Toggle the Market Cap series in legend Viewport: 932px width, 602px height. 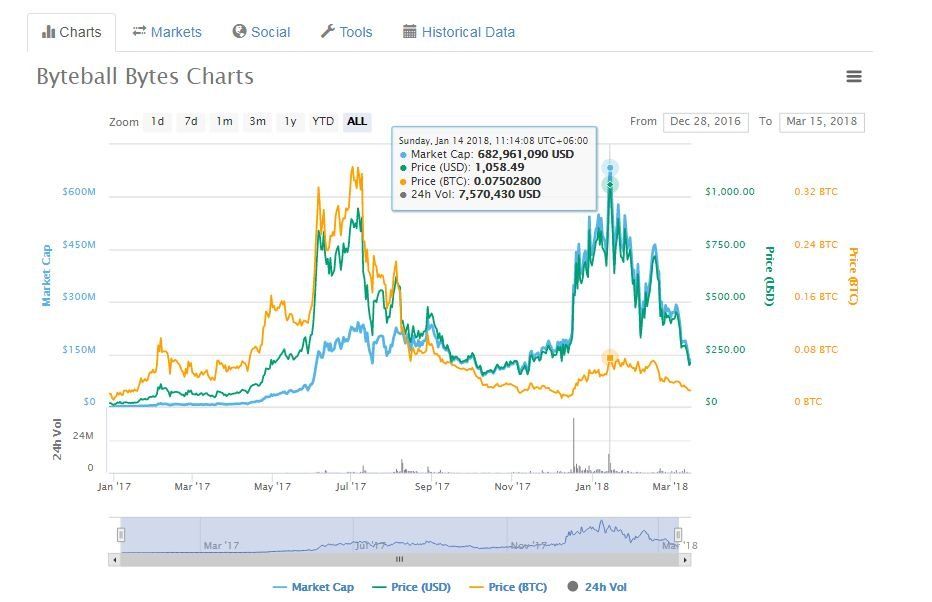tap(313, 587)
